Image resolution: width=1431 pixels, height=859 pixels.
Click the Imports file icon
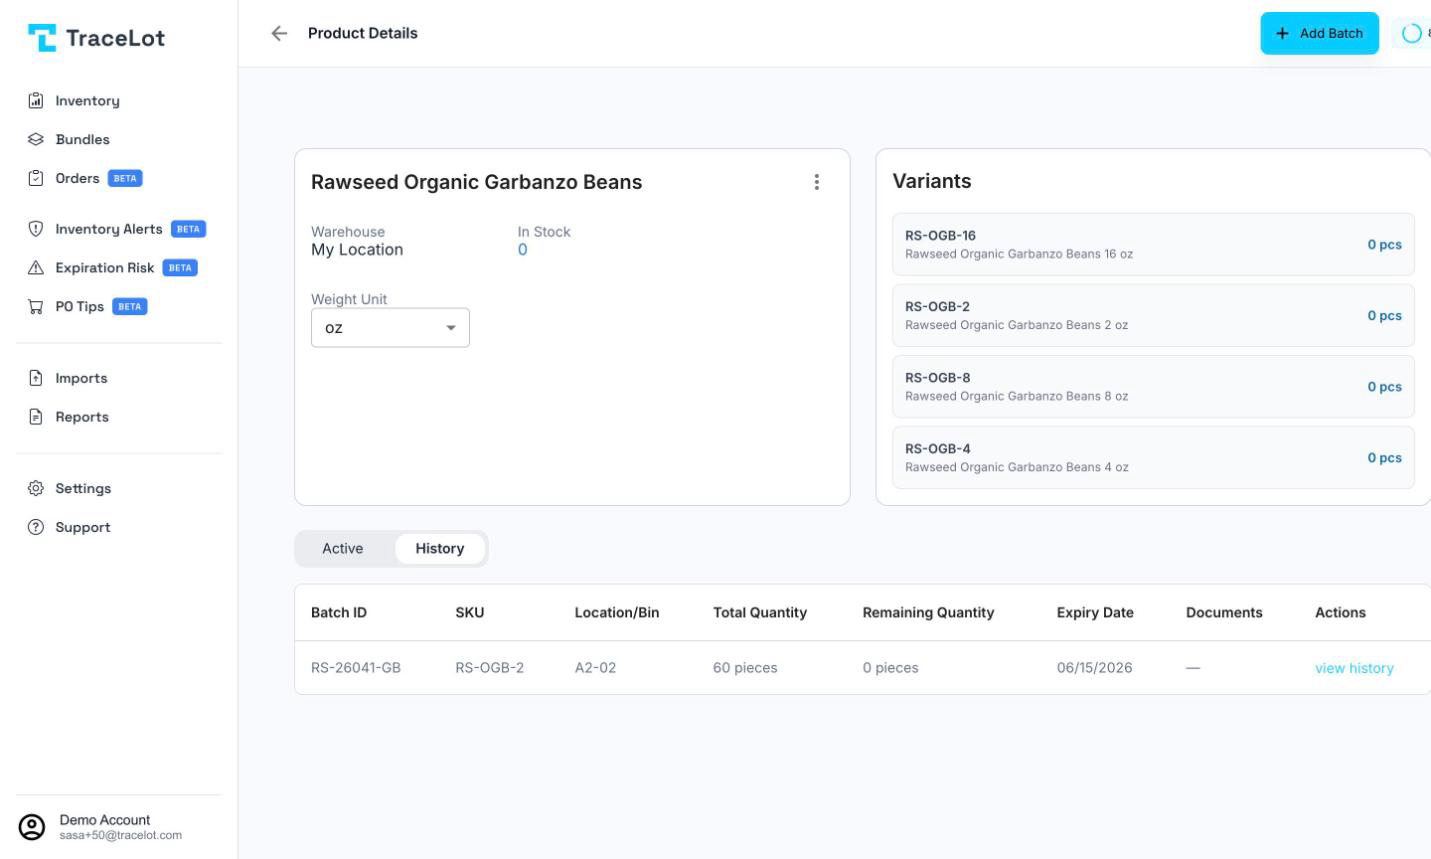pos(36,378)
